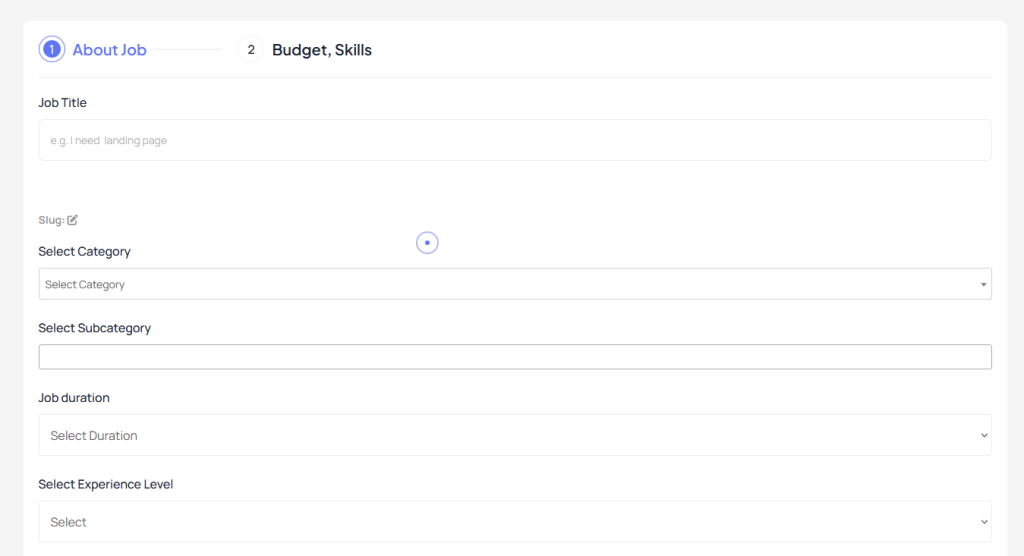
Task: Click the Select Category label
Action: click(84, 252)
